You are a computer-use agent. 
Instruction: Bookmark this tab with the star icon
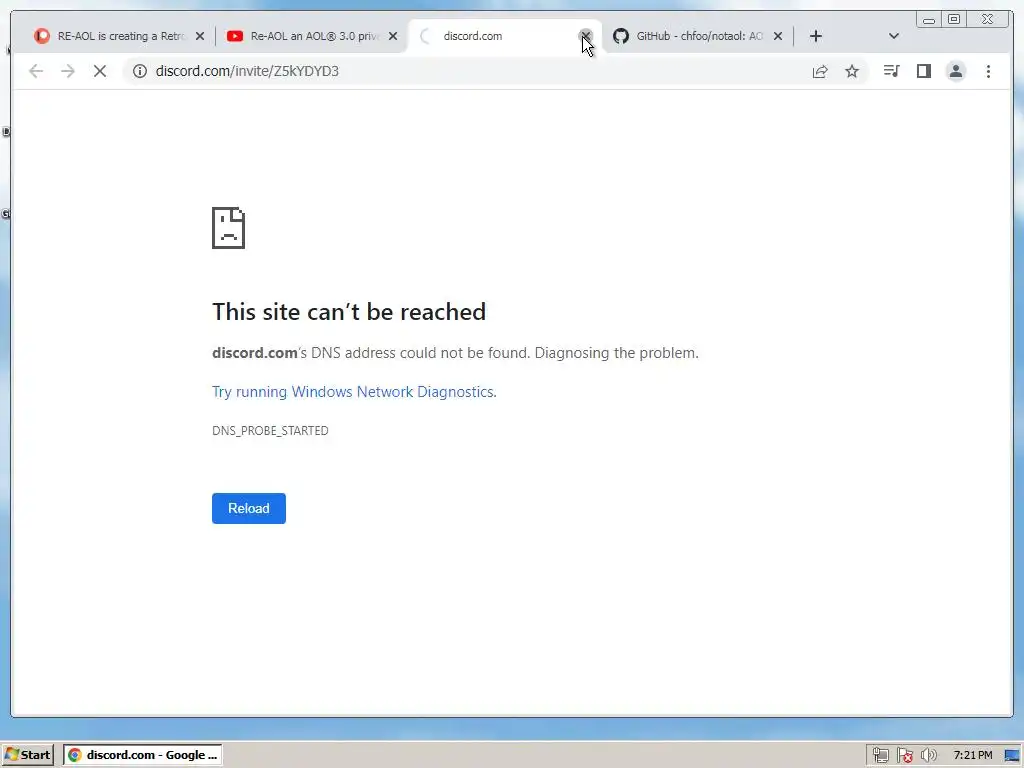click(852, 71)
